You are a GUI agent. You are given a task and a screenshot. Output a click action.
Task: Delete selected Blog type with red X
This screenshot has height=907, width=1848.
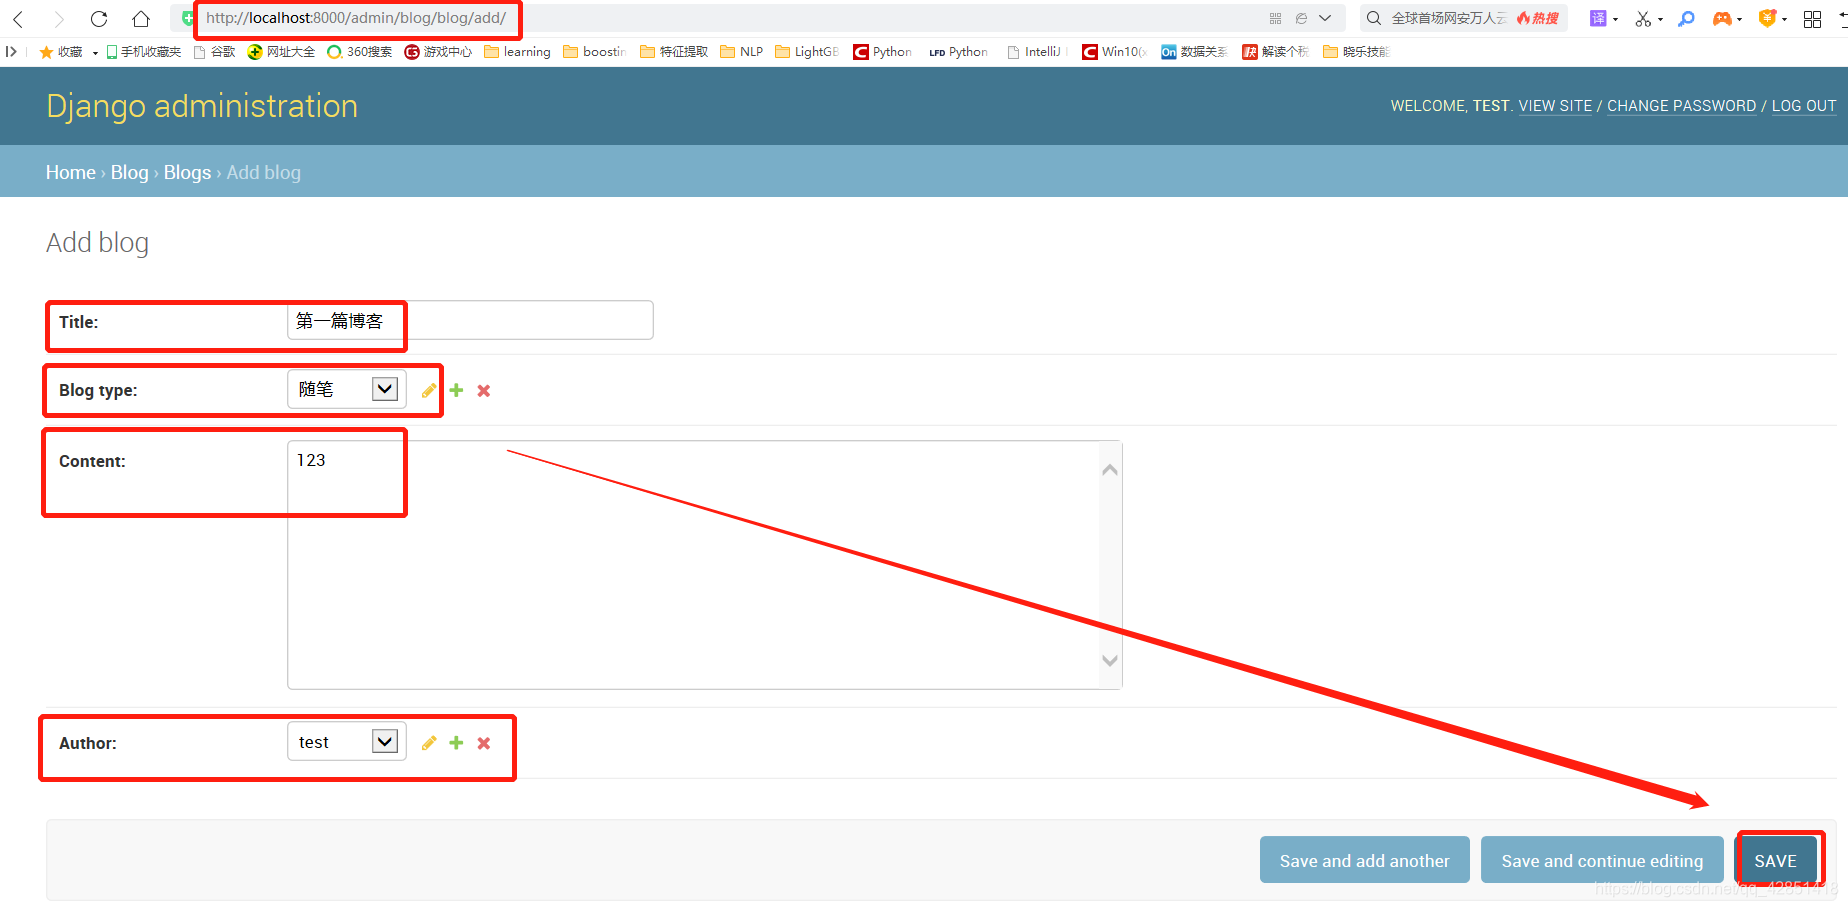pos(484,390)
